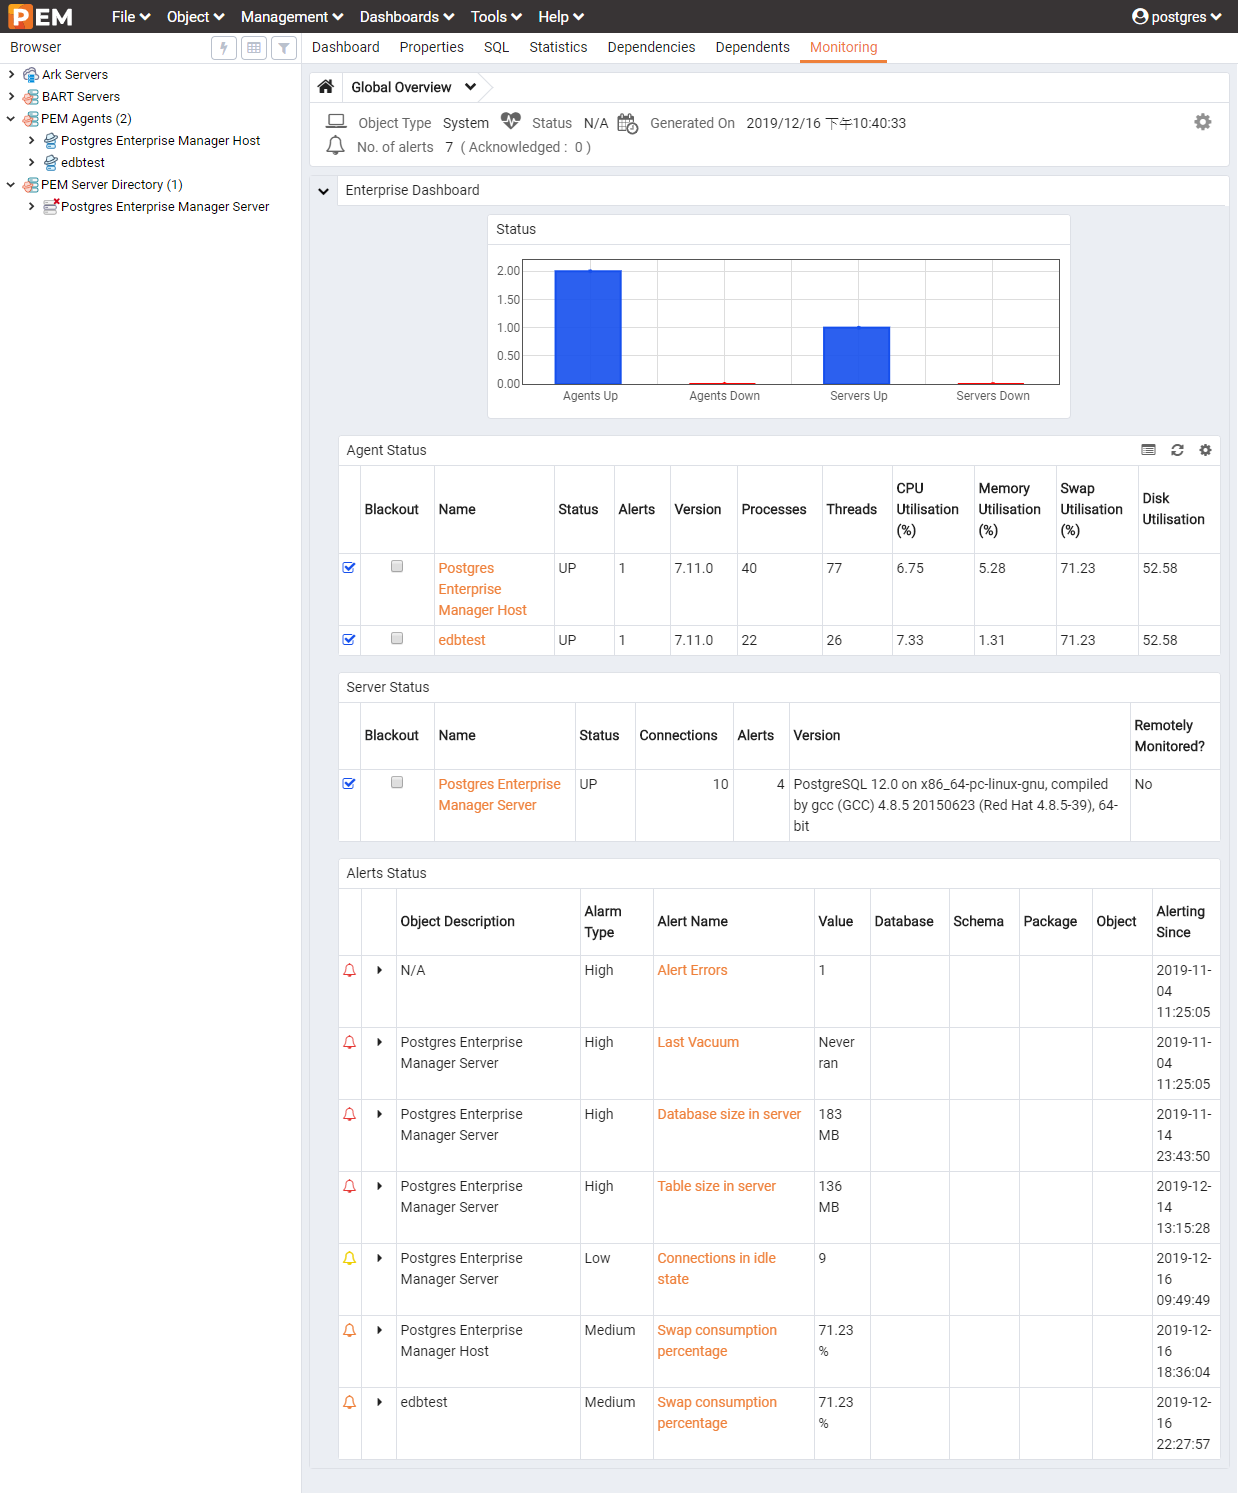1238x1493 pixels.
Task: Click the BART Servers tree icon
Action: 31,97
